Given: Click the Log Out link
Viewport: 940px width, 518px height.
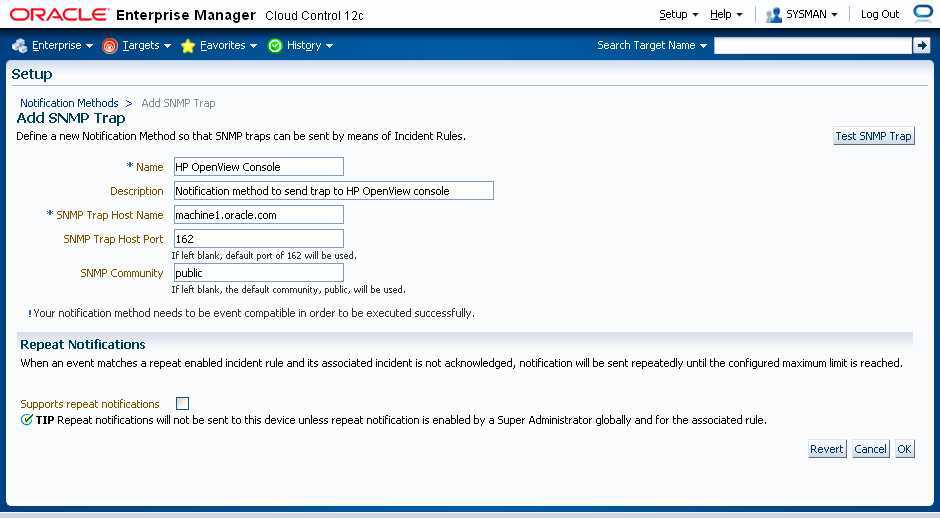Looking at the screenshot, I should click(x=879, y=14).
